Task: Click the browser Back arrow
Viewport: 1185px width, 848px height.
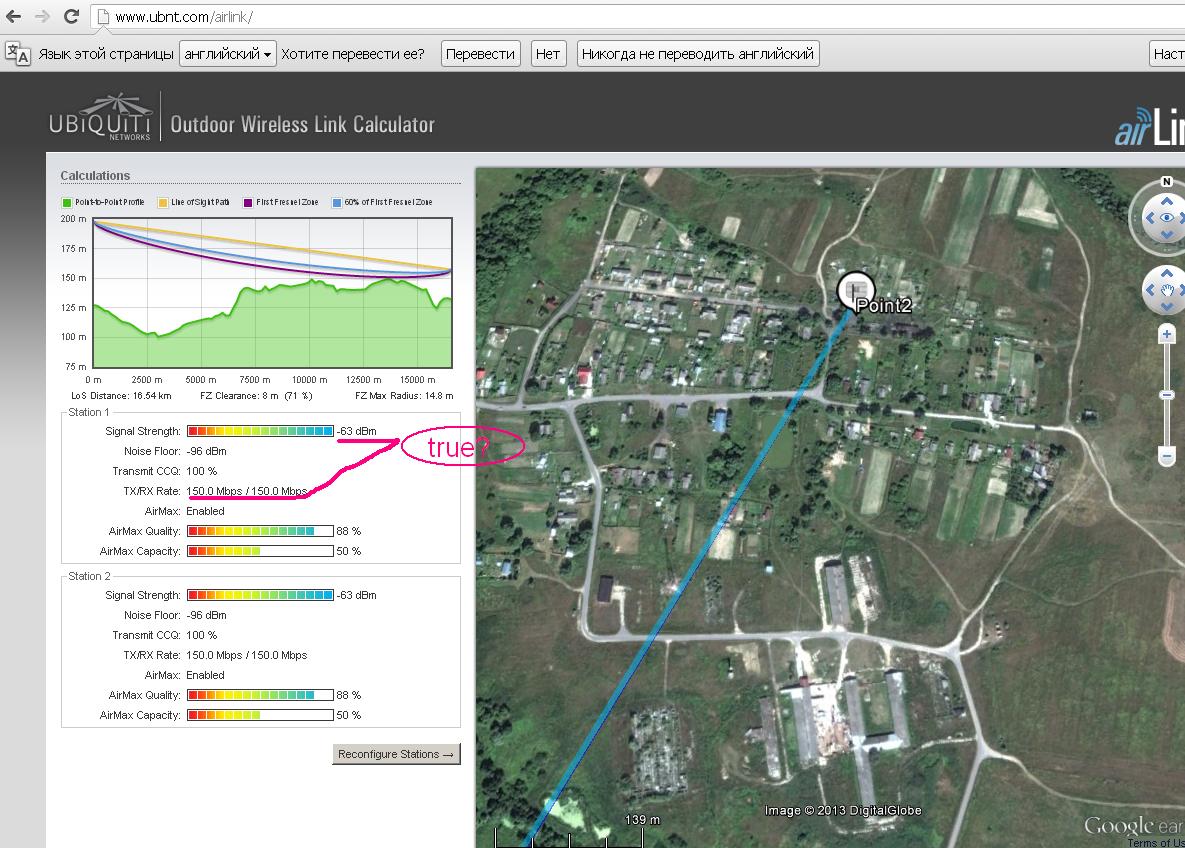Action: 14,17
